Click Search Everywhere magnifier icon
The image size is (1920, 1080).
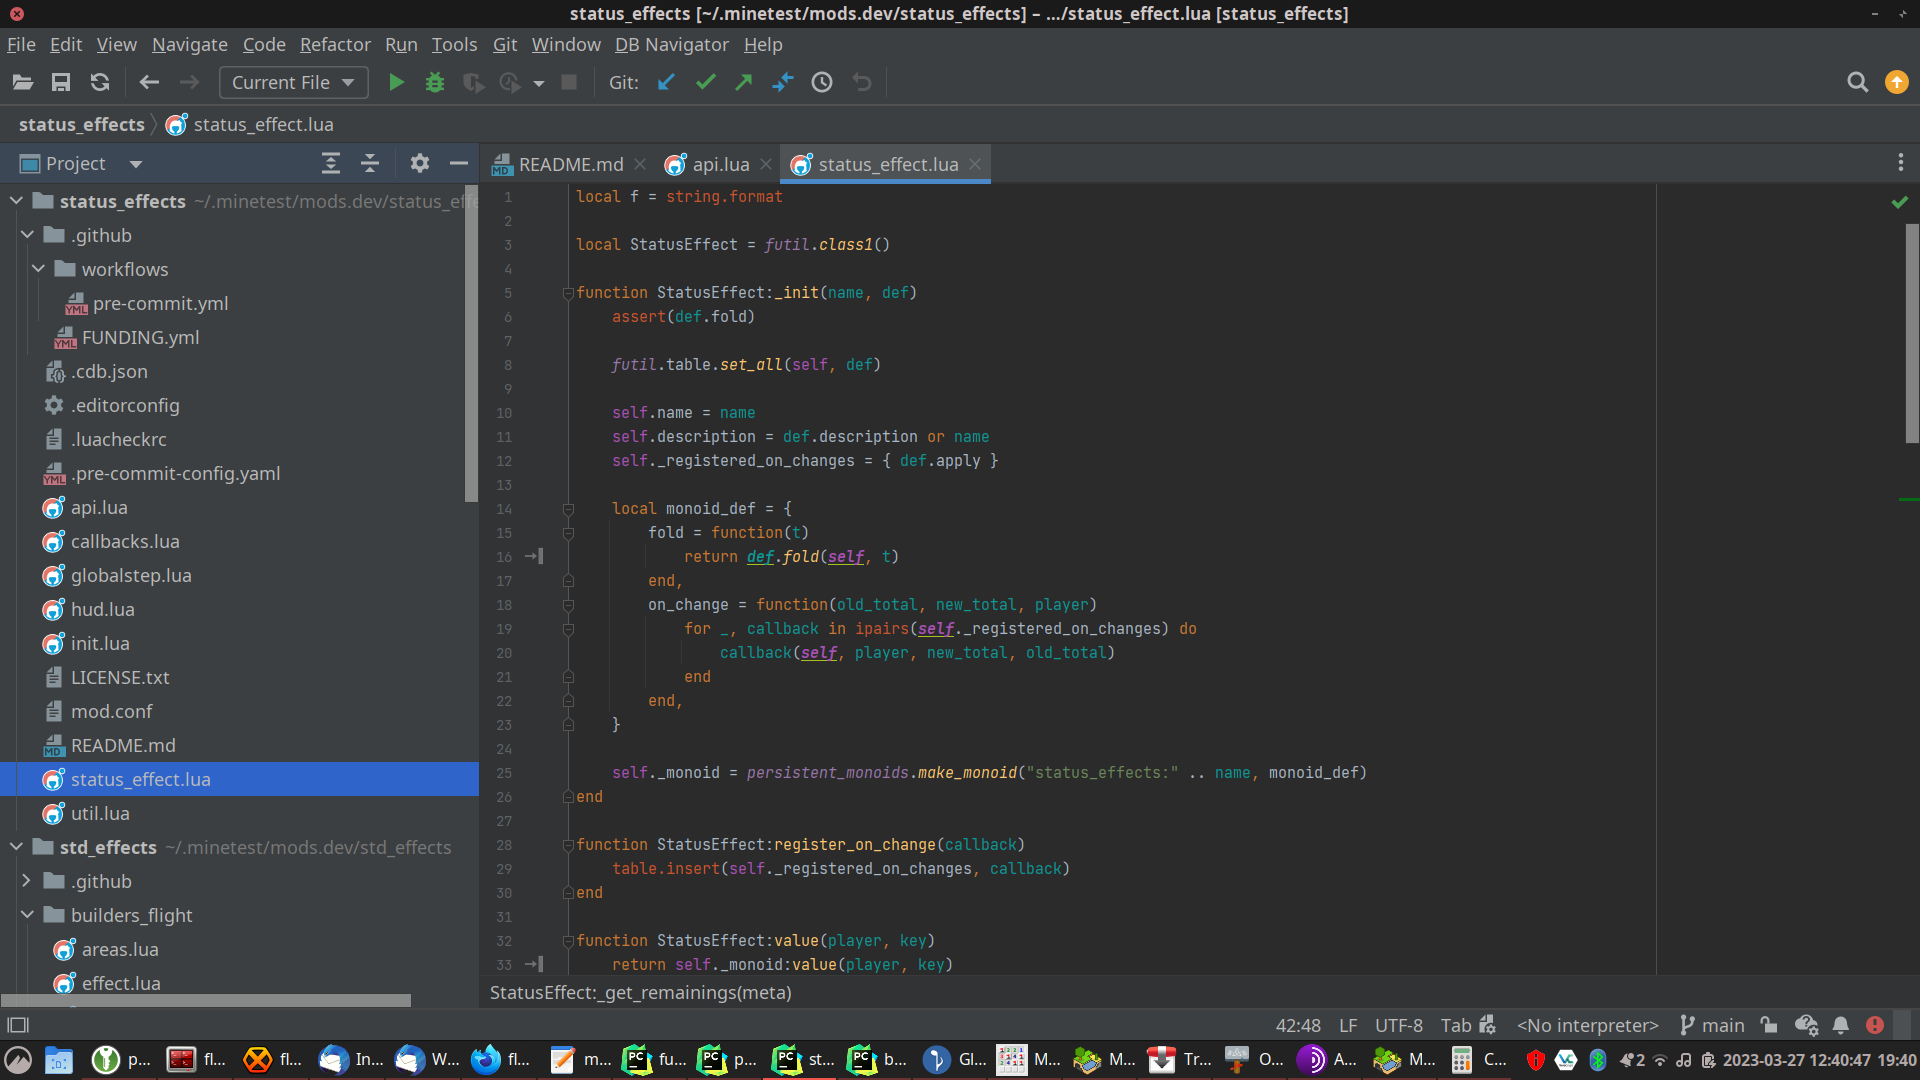1857,83
